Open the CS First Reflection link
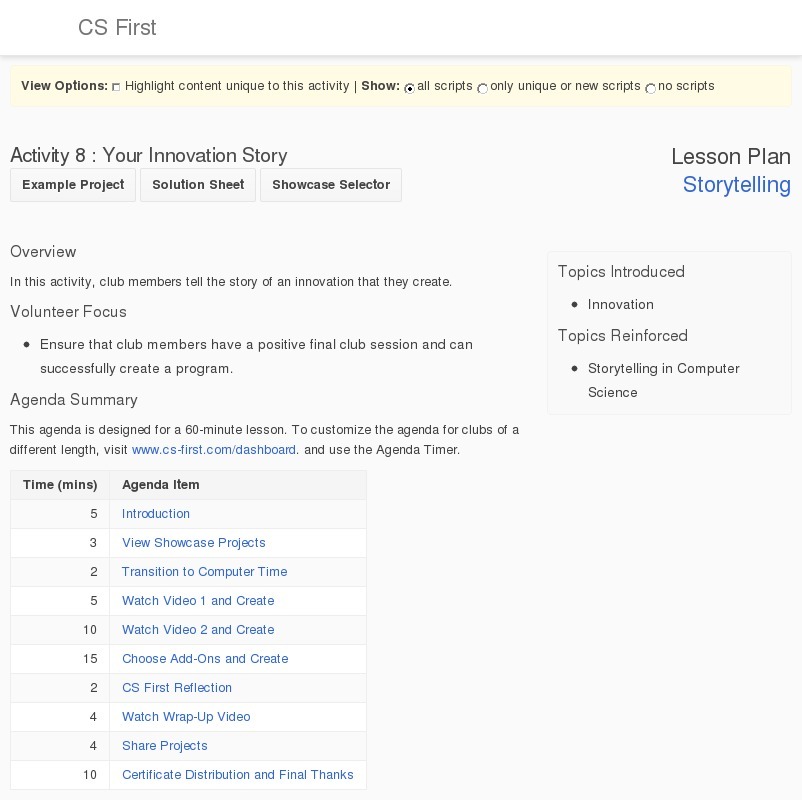This screenshot has width=802, height=800. point(177,688)
